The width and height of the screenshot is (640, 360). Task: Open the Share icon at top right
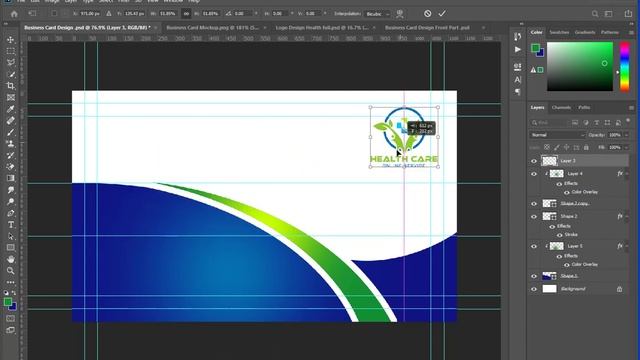[x=628, y=14]
